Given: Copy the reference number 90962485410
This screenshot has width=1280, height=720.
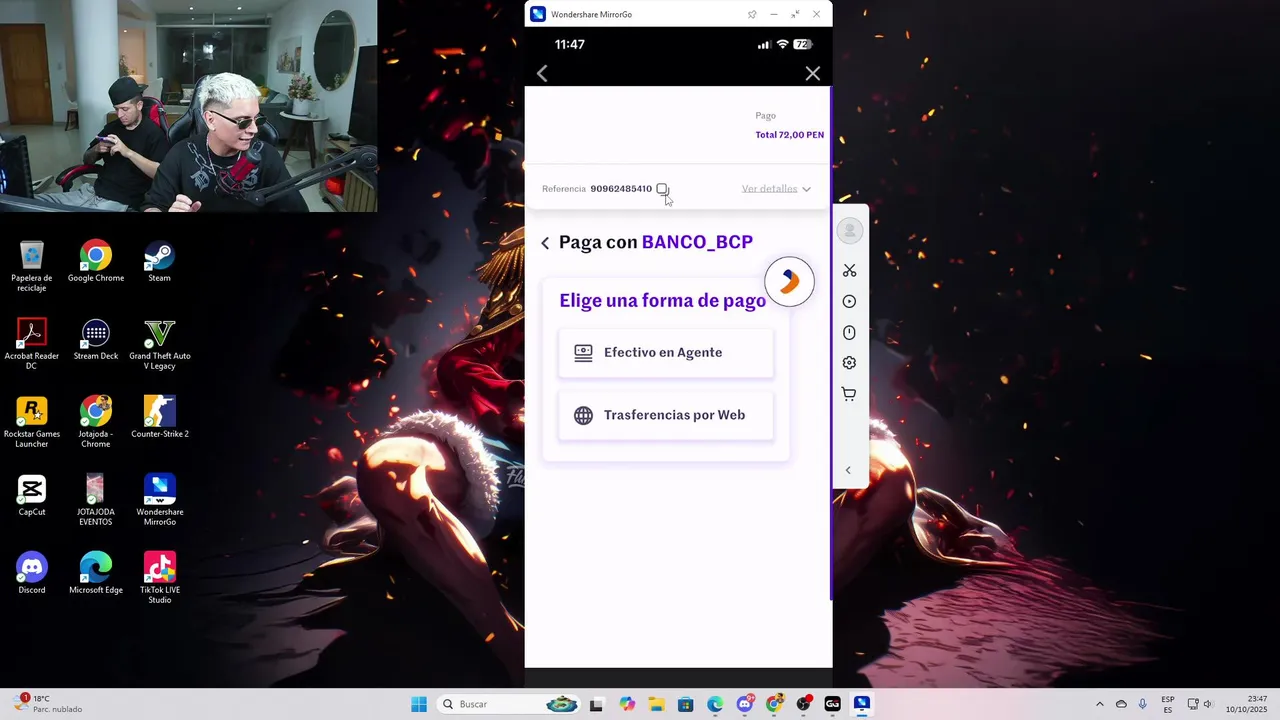Looking at the screenshot, I should pyautogui.click(x=662, y=189).
